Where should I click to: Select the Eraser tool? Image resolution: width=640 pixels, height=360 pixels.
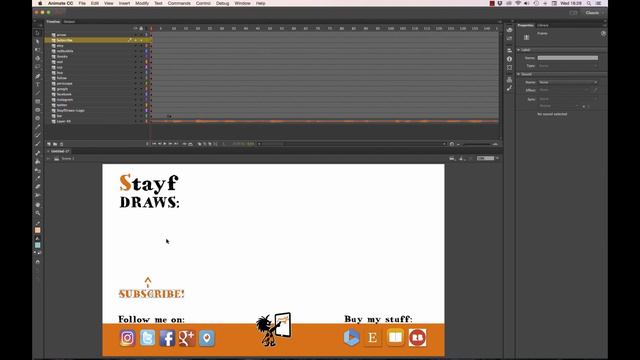coord(38,187)
